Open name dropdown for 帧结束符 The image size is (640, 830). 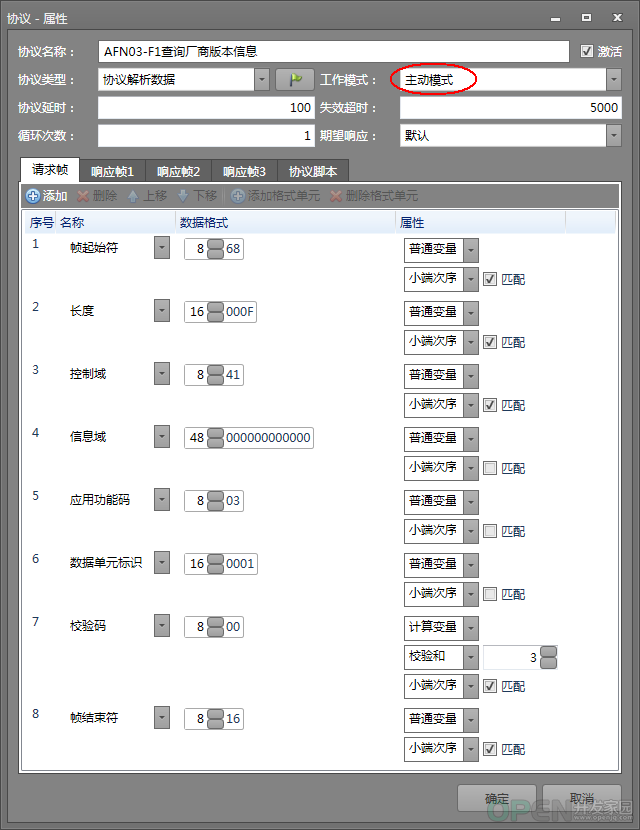coord(162,717)
